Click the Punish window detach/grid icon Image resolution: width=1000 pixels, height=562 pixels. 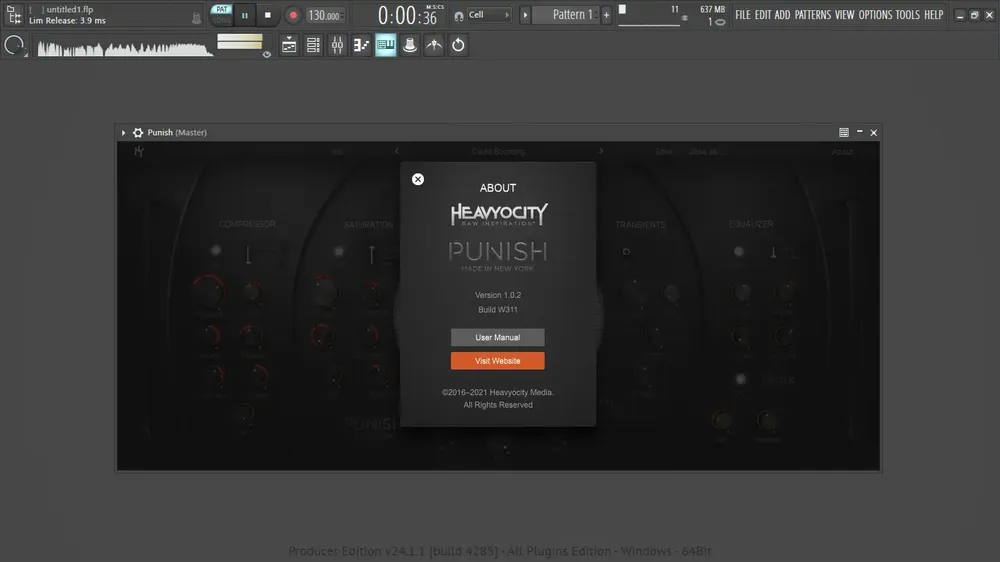tap(844, 132)
